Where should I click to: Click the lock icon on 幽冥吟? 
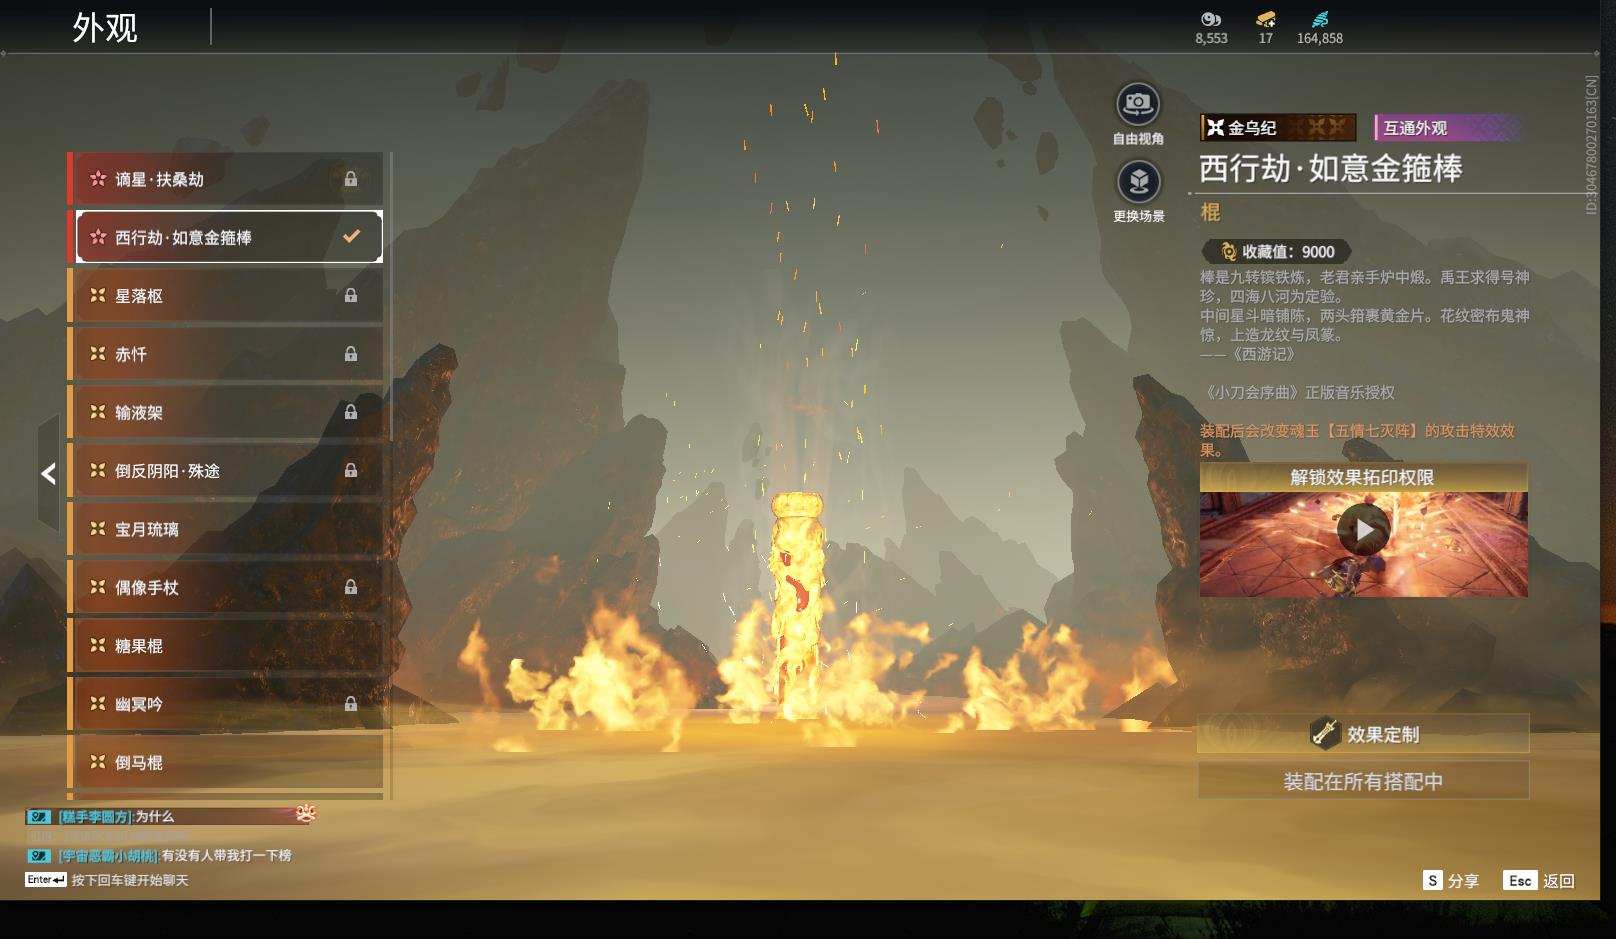coord(351,704)
